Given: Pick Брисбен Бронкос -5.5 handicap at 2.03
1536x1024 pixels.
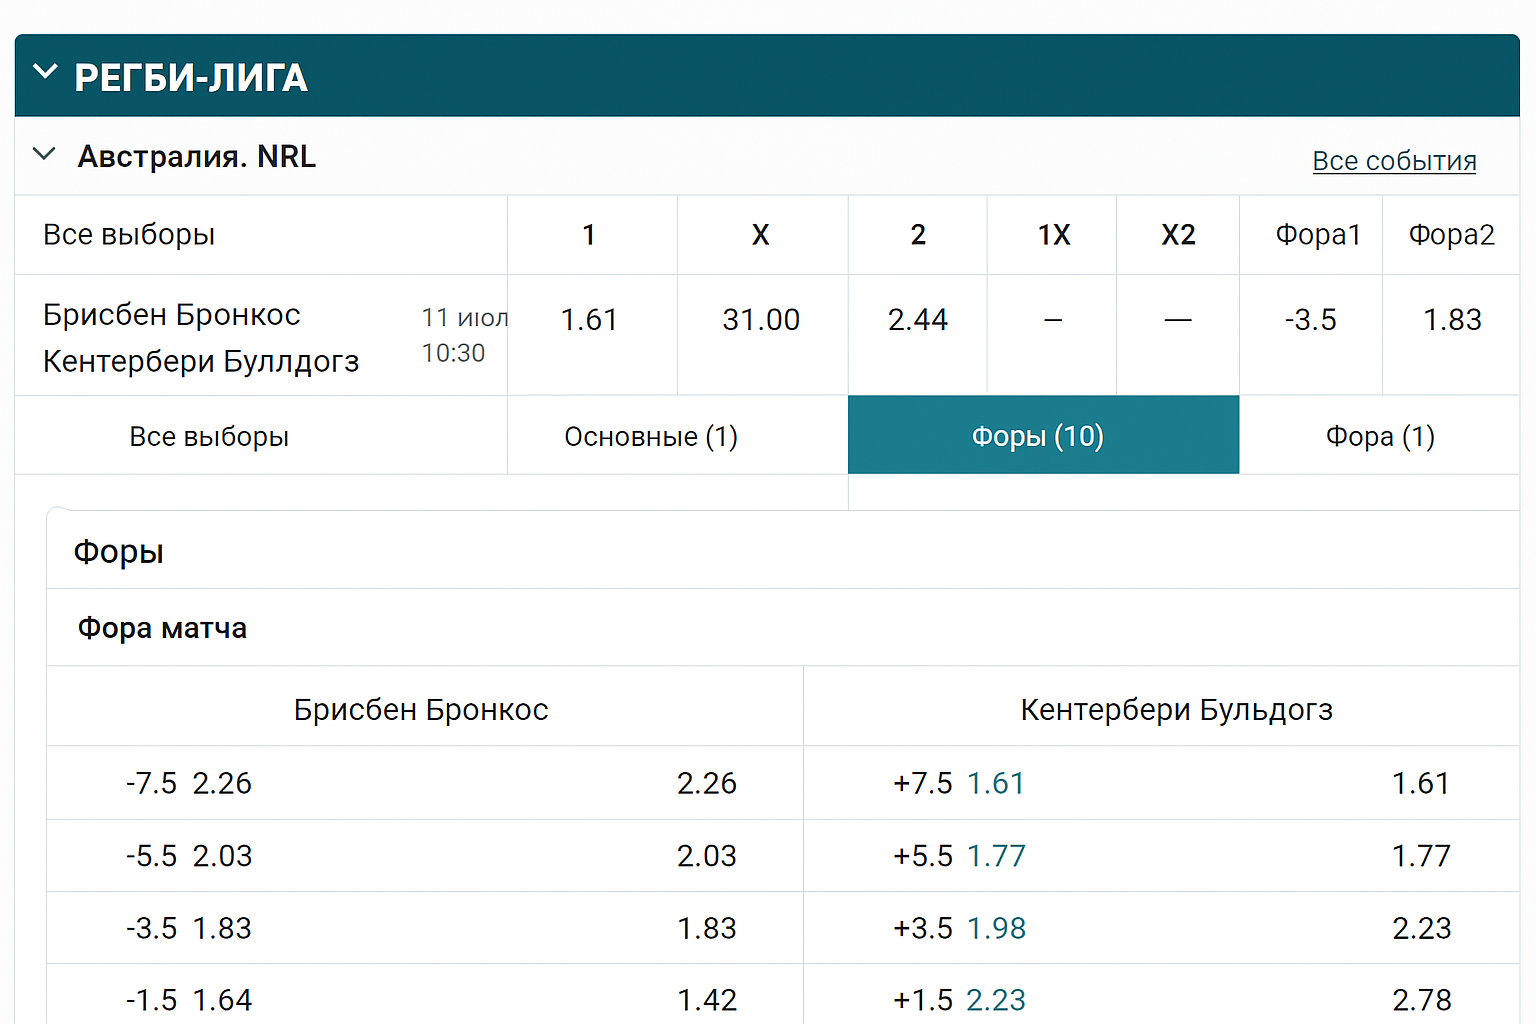Looking at the screenshot, I should point(706,856).
